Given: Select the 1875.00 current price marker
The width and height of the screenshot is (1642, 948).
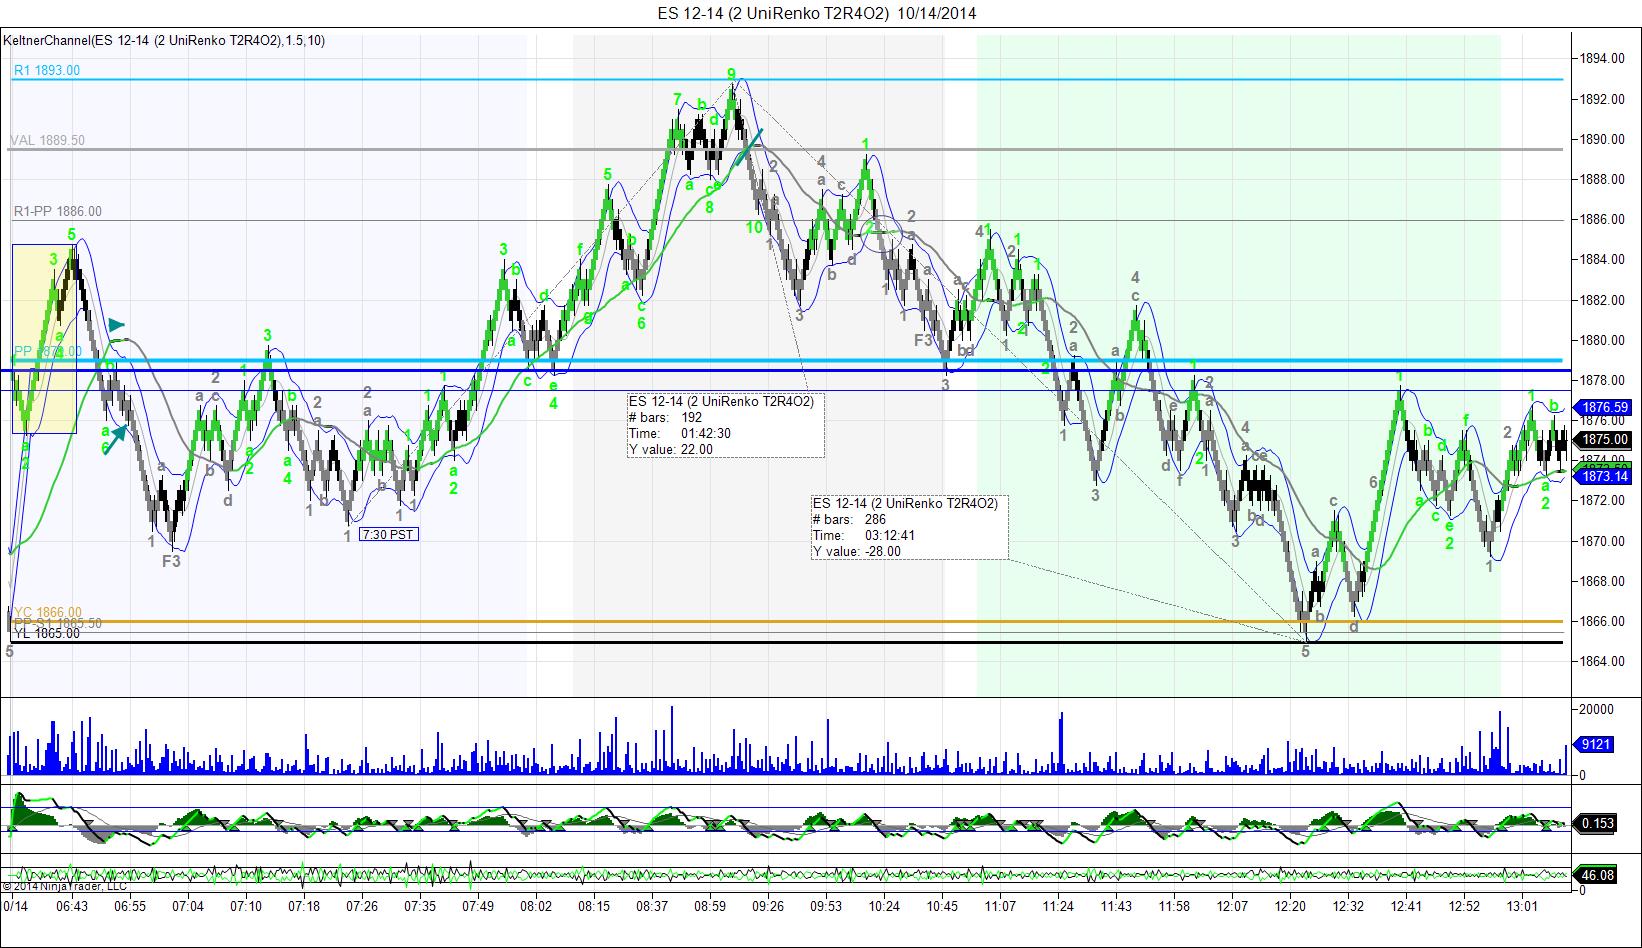Looking at the screenshot, I should 1602,440.
